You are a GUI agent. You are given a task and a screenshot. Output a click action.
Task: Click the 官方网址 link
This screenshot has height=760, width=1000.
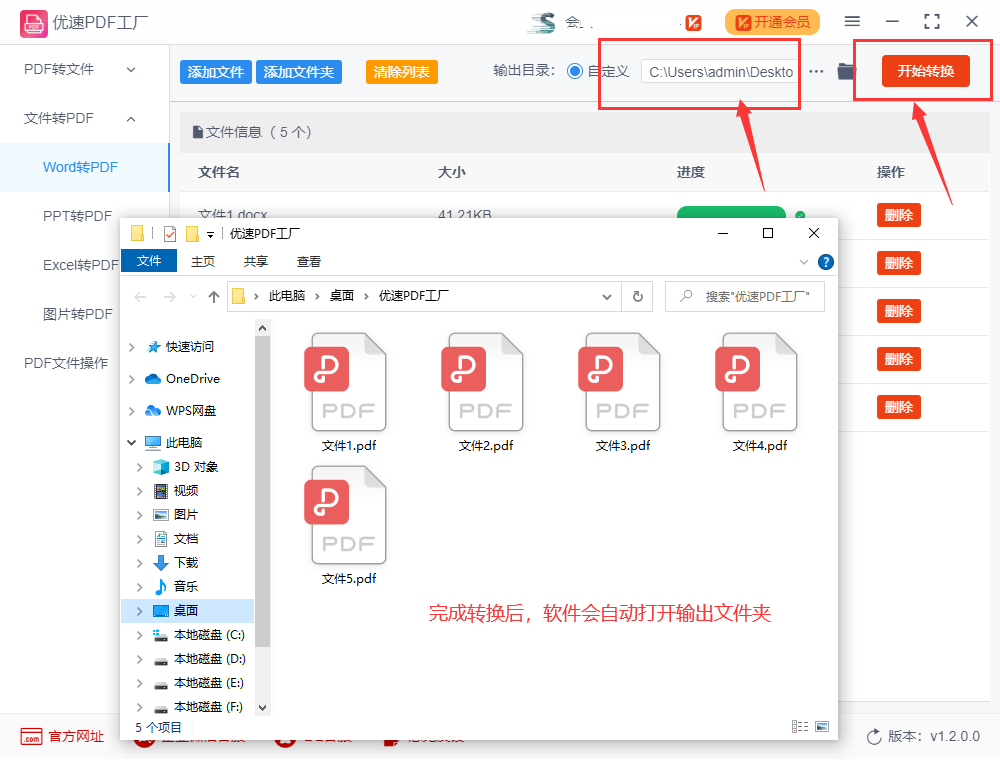[61, 737]
